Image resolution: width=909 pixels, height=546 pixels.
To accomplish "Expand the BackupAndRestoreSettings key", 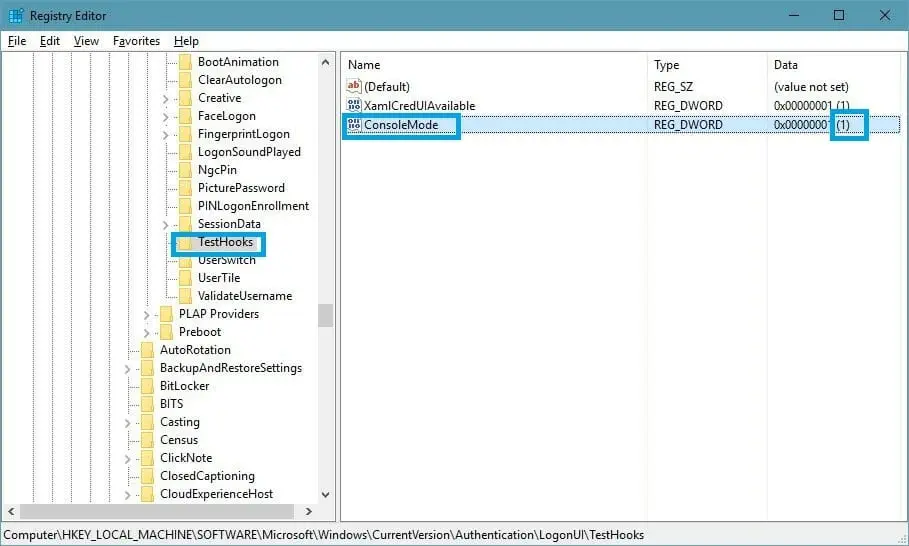I will tap(128, 369).
